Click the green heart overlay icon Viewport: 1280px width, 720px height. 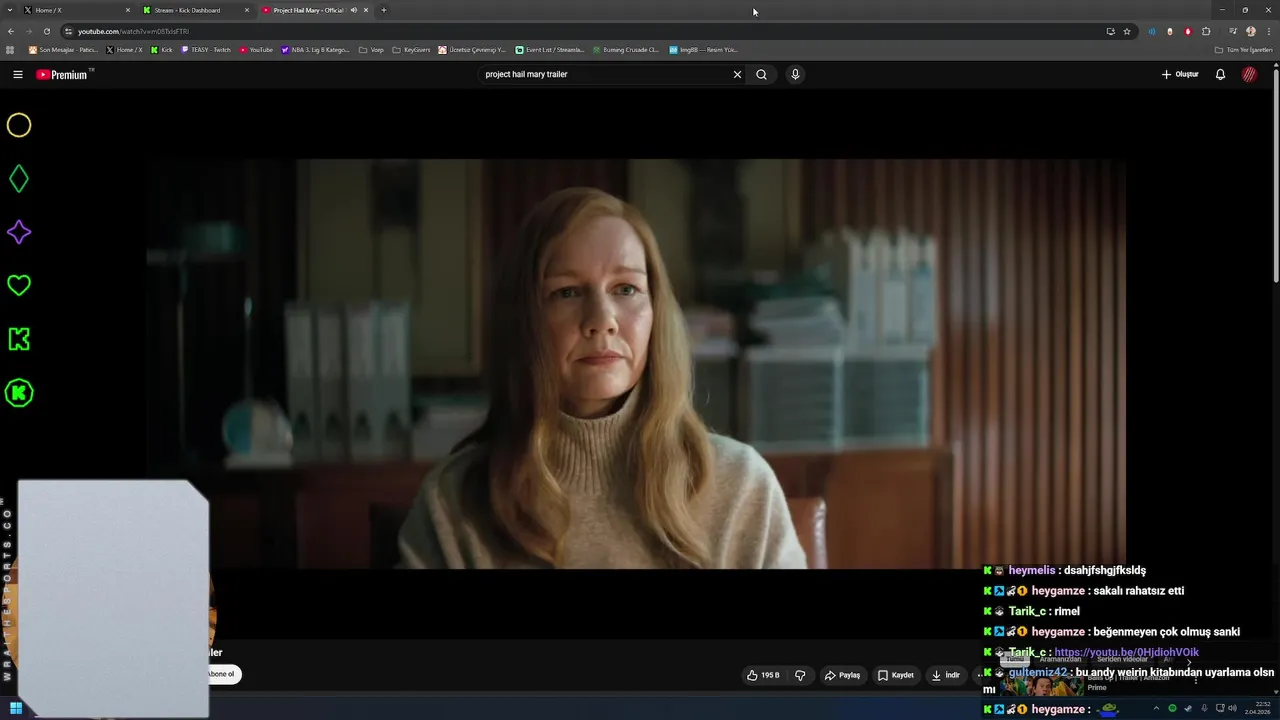(x=19, y=285)
